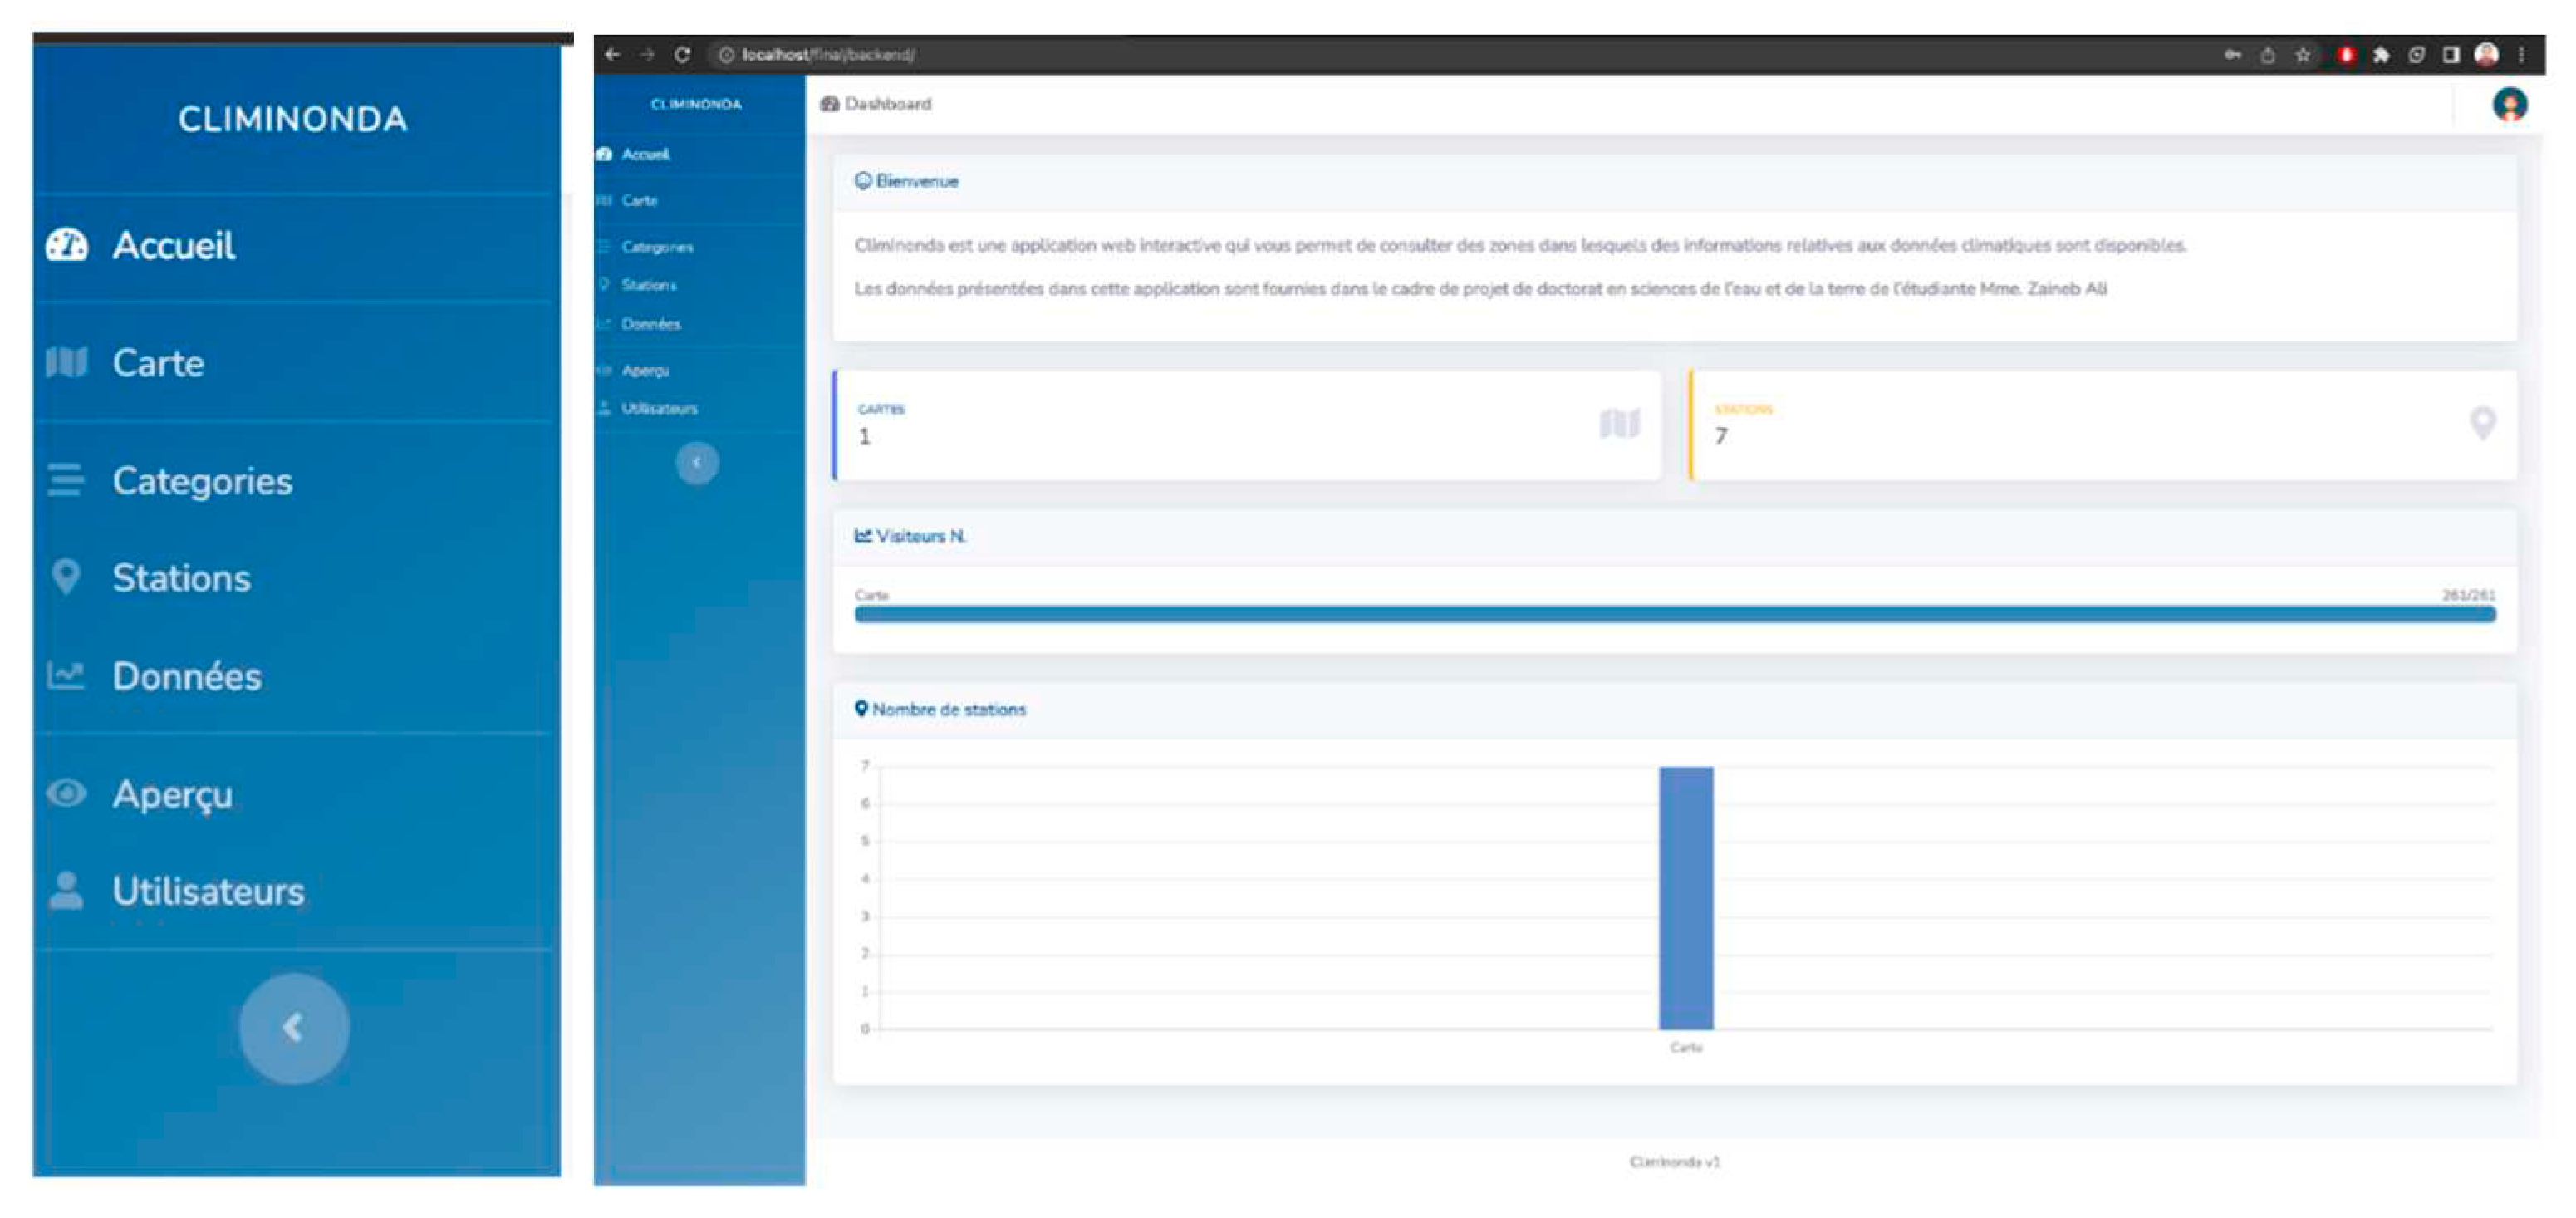
Task: Click the Utilisateurs person icon in enlarged sidebar
Action: [x=66, y=890]
